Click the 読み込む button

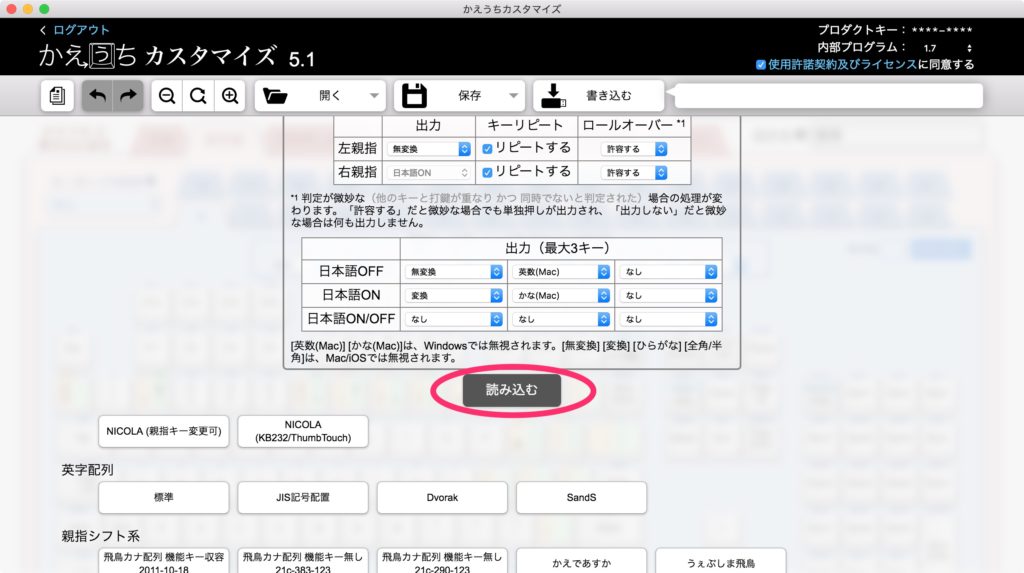coord(512,390)
